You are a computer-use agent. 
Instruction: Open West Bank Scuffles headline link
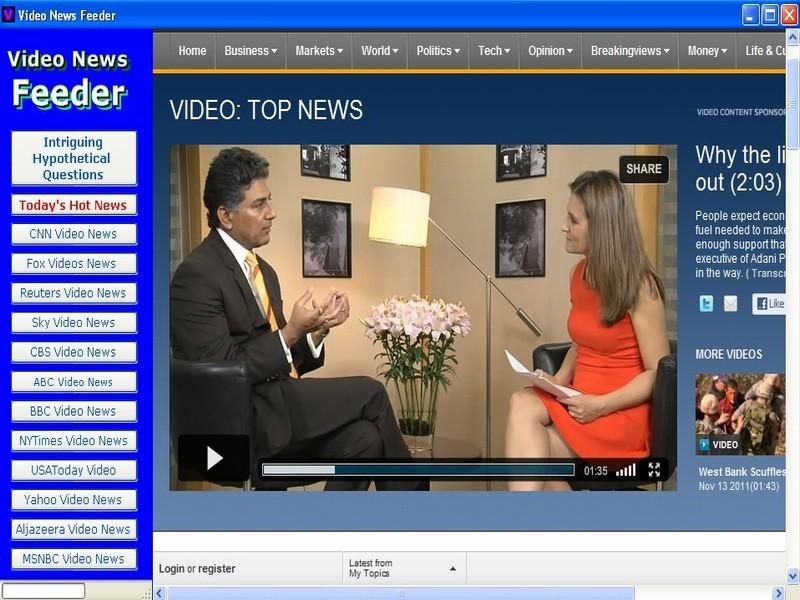(742, 472)
